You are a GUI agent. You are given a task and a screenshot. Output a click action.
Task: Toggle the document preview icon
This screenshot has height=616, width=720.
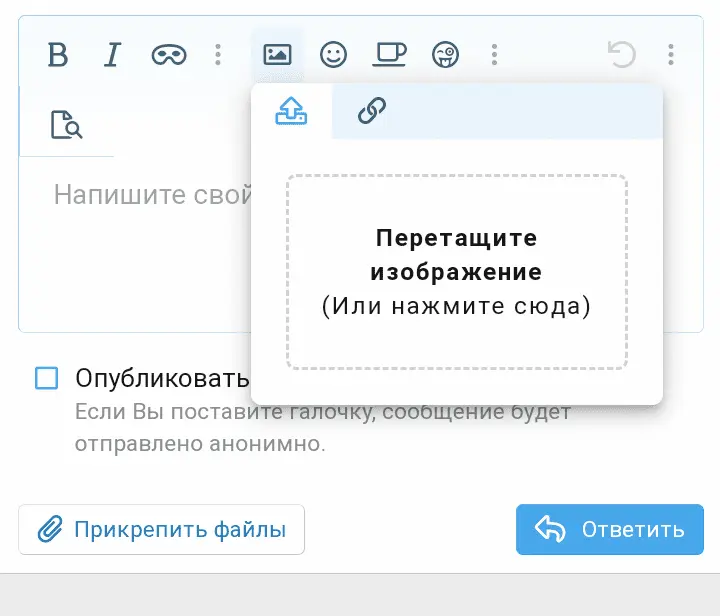pos(66,125)
